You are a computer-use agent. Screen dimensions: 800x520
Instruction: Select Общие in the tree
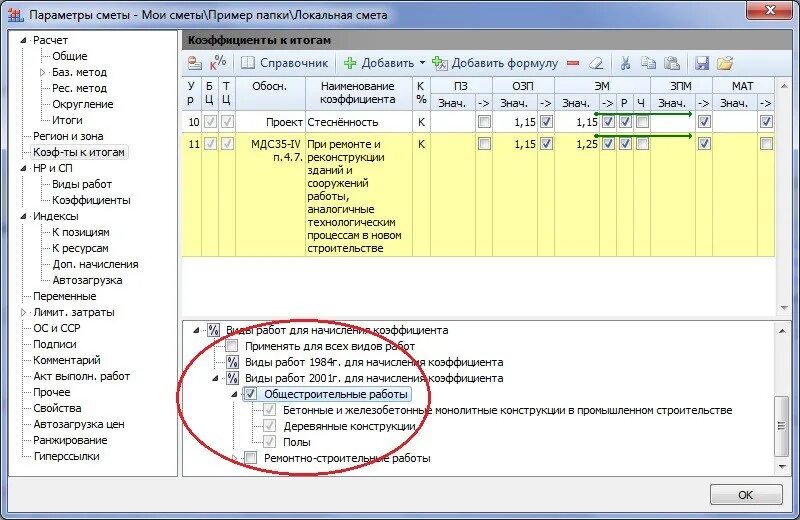tap(69, 56)
